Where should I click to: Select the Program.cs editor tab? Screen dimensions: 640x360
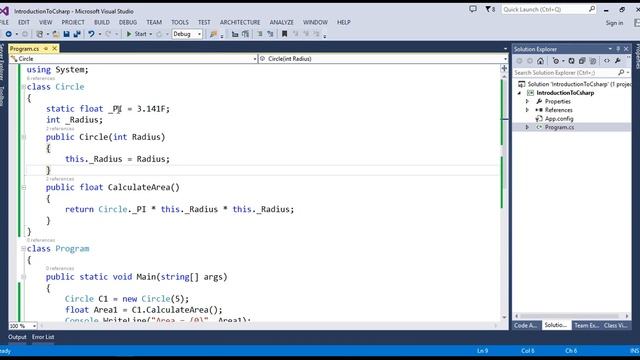(24, 49)
